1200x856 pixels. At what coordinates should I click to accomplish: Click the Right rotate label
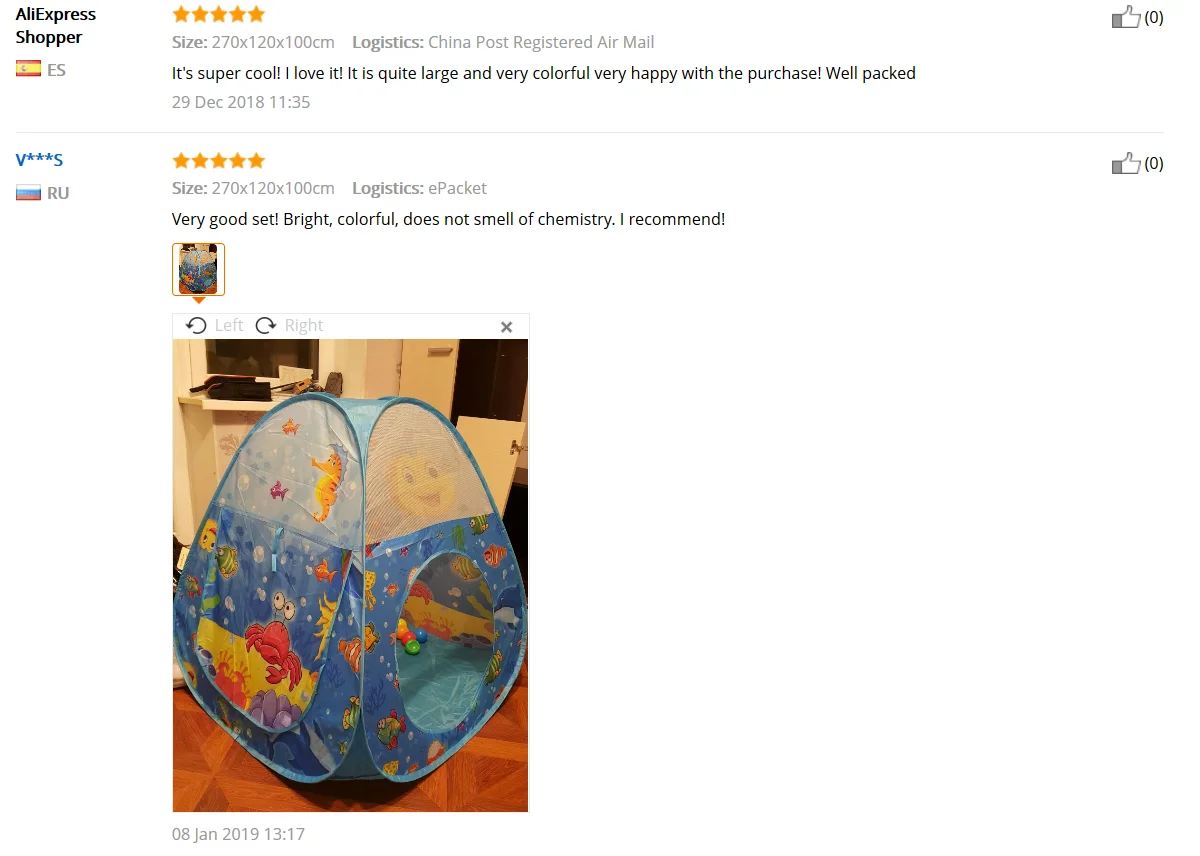(304, 325)
